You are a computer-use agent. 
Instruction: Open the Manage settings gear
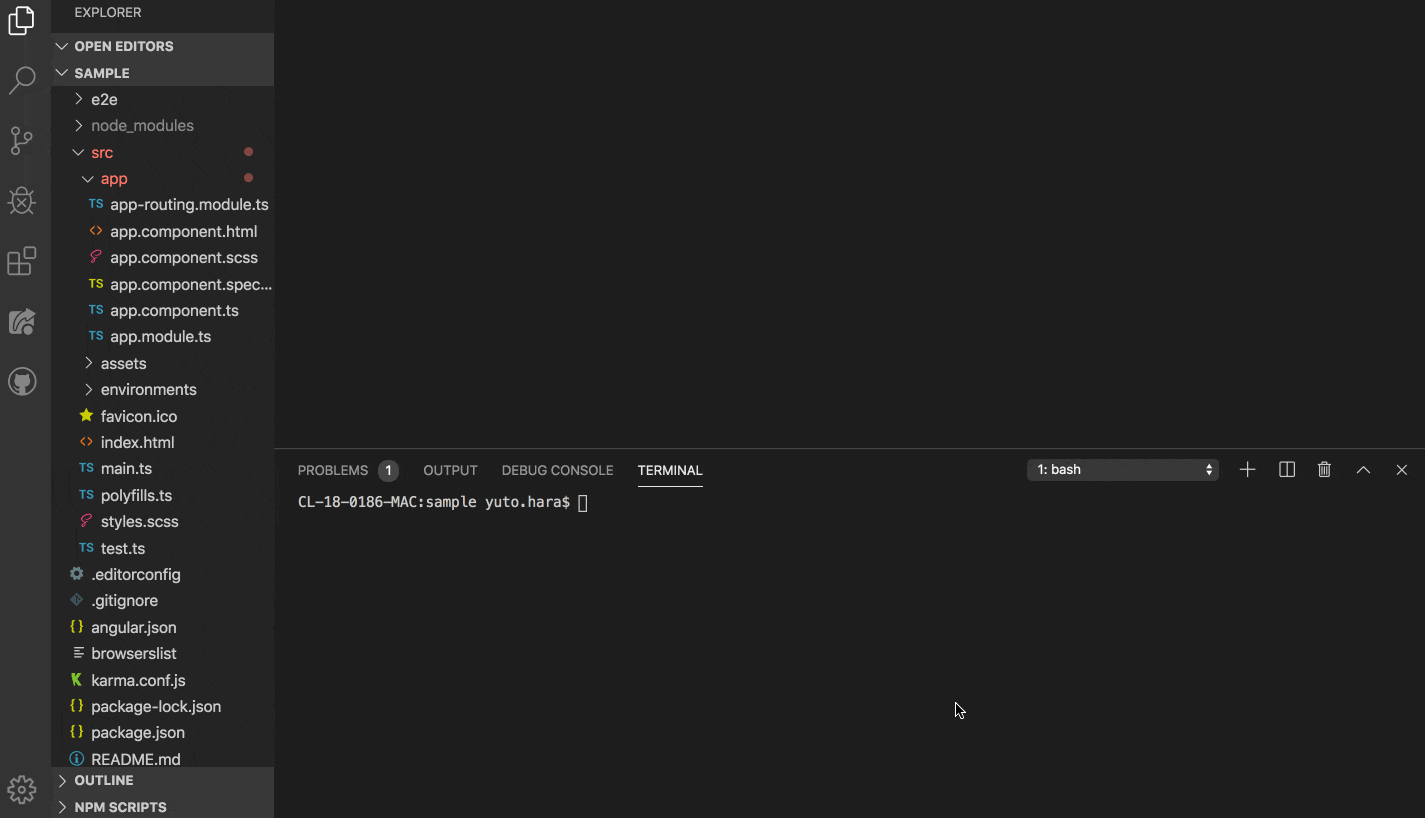(x=22, y=789)
